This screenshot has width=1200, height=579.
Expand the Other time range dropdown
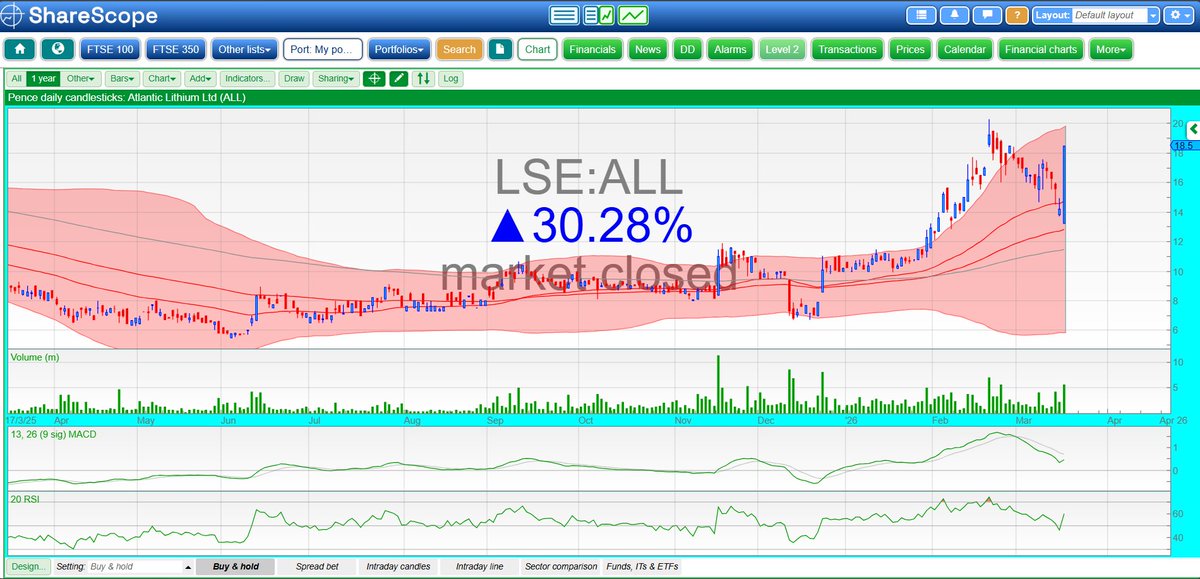pyautogui.click(x=81, y=78)
